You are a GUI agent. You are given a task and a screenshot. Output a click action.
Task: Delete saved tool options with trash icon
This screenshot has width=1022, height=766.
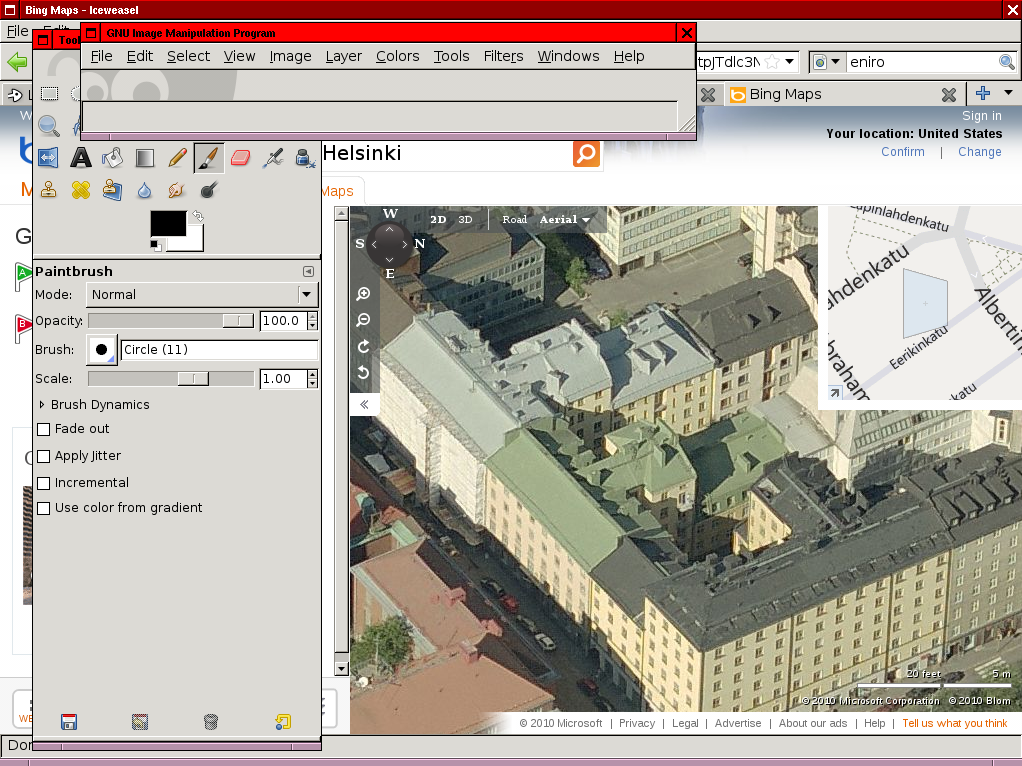click(x=211, y=722)
